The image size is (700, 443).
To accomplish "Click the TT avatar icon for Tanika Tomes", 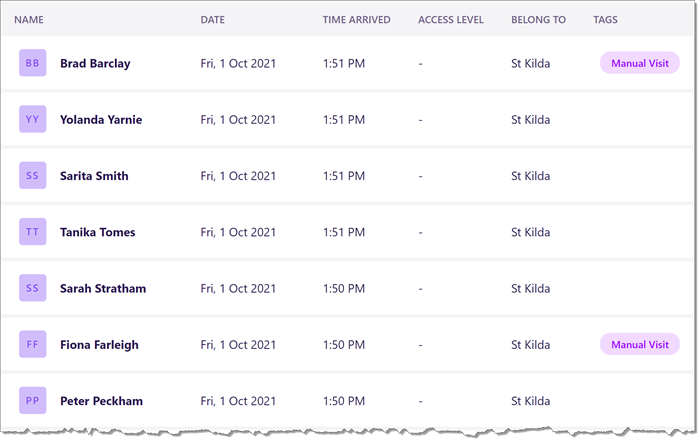I will click(x=33, y=232).
